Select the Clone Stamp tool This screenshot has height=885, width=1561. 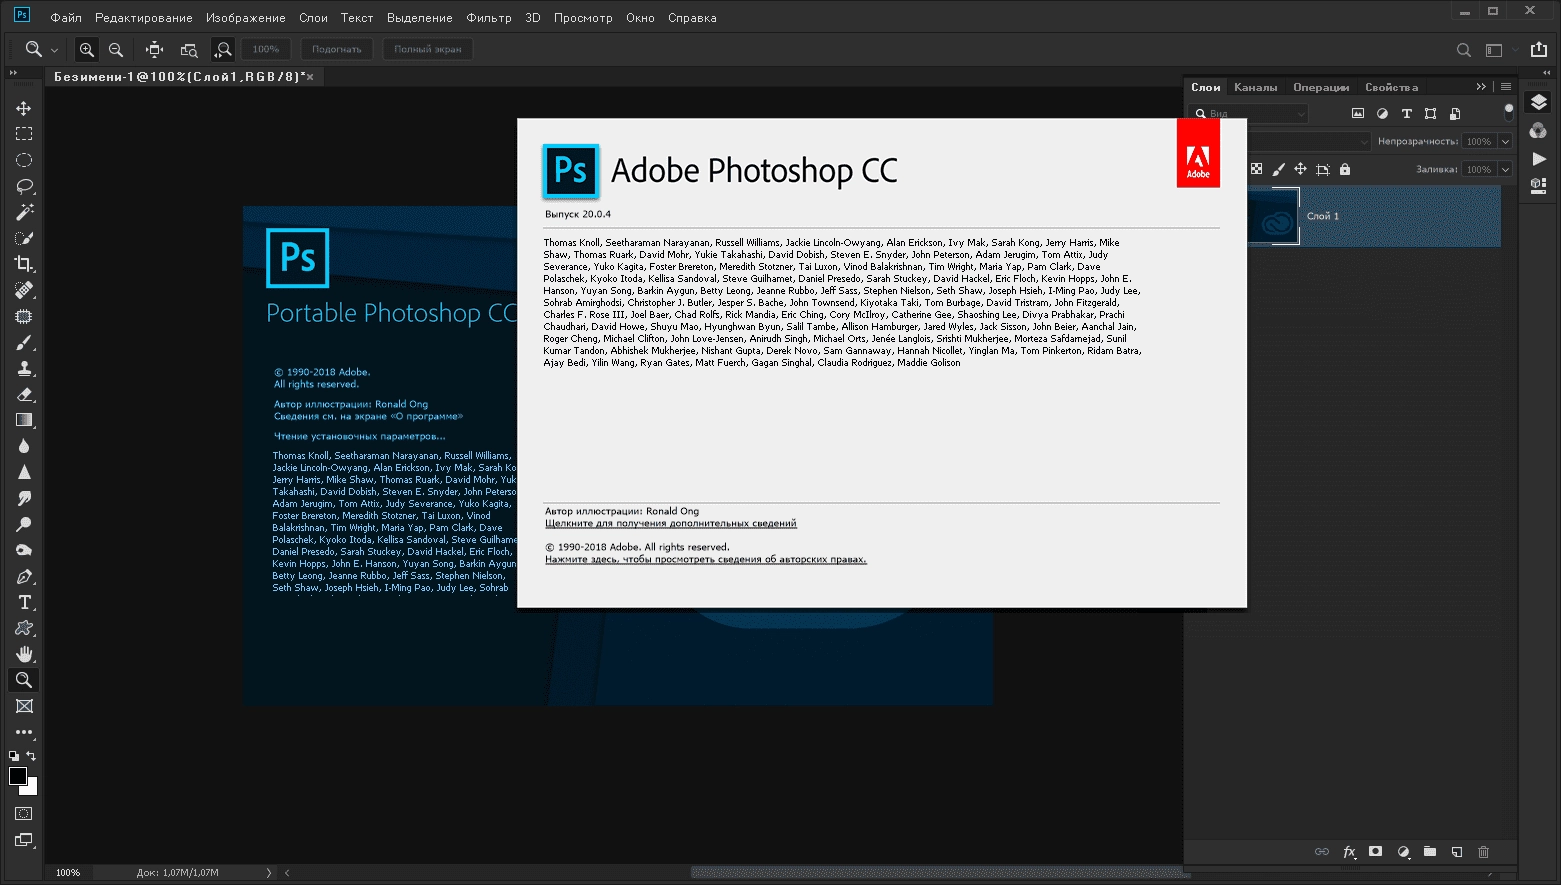click(x=24, y=368)
